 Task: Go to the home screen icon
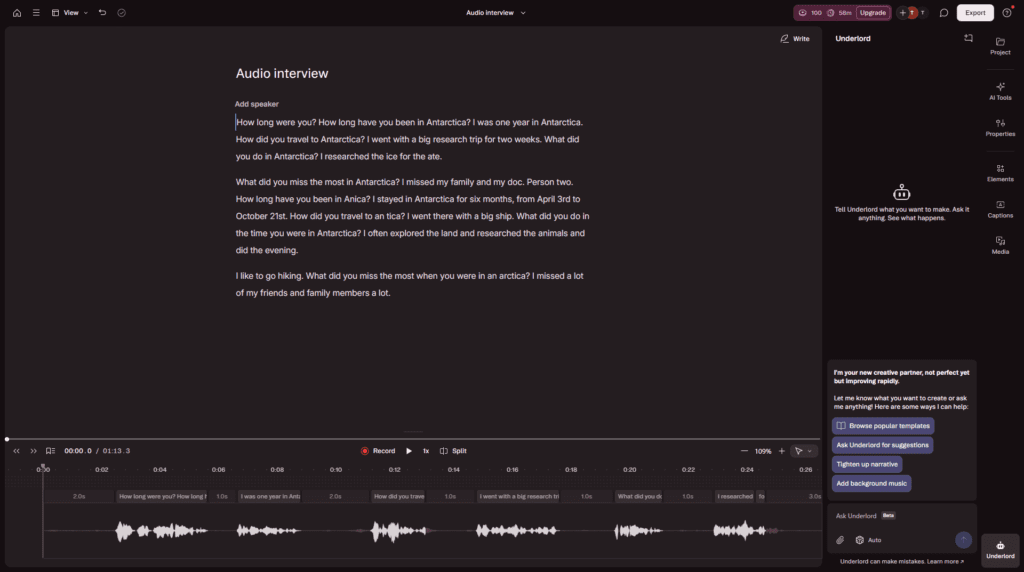click(17, 12)
